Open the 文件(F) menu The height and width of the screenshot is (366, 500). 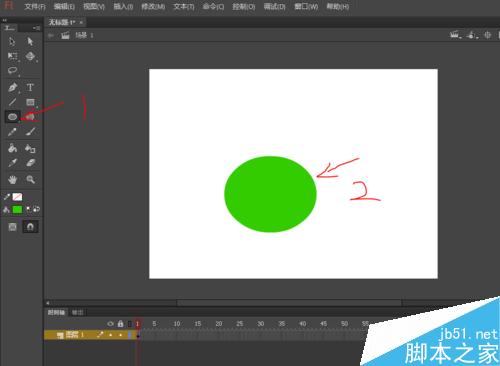[35, 7]
